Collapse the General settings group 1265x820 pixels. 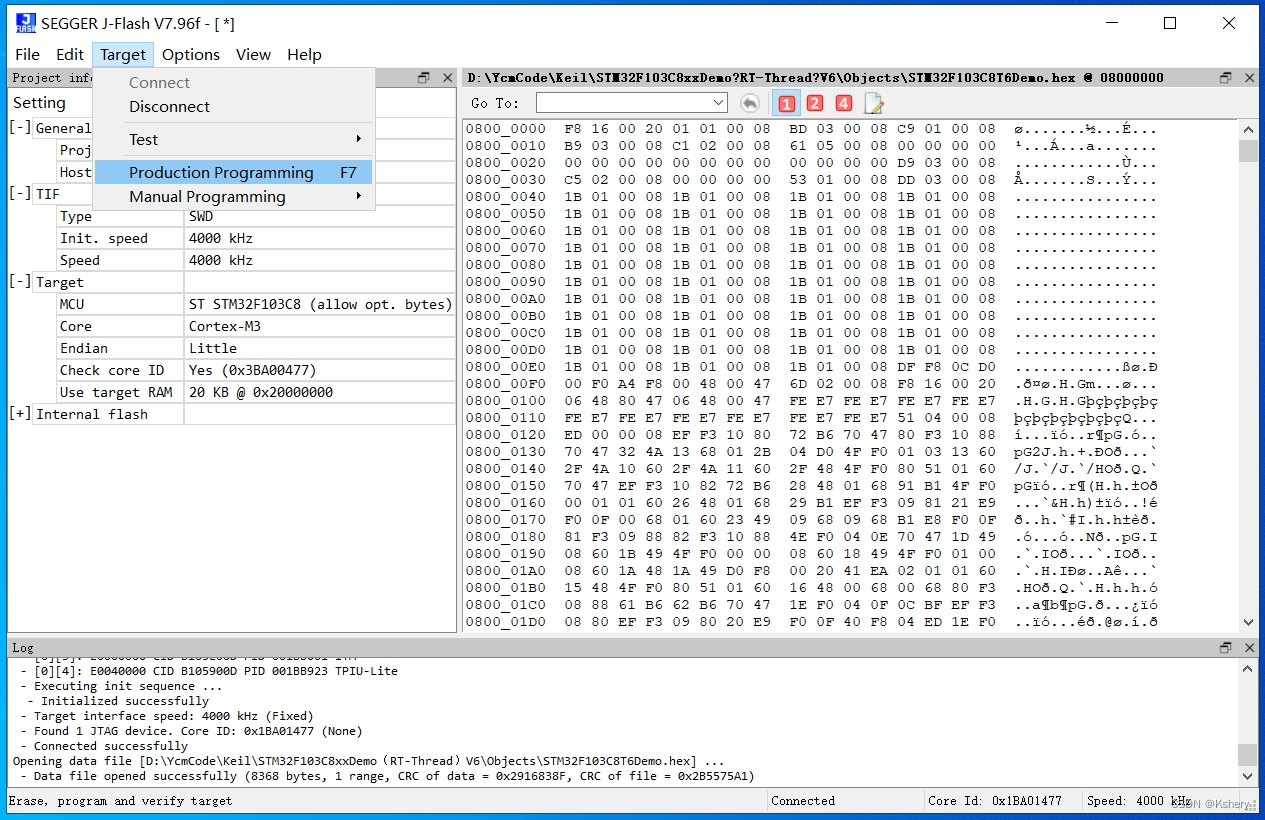(19, 128)
